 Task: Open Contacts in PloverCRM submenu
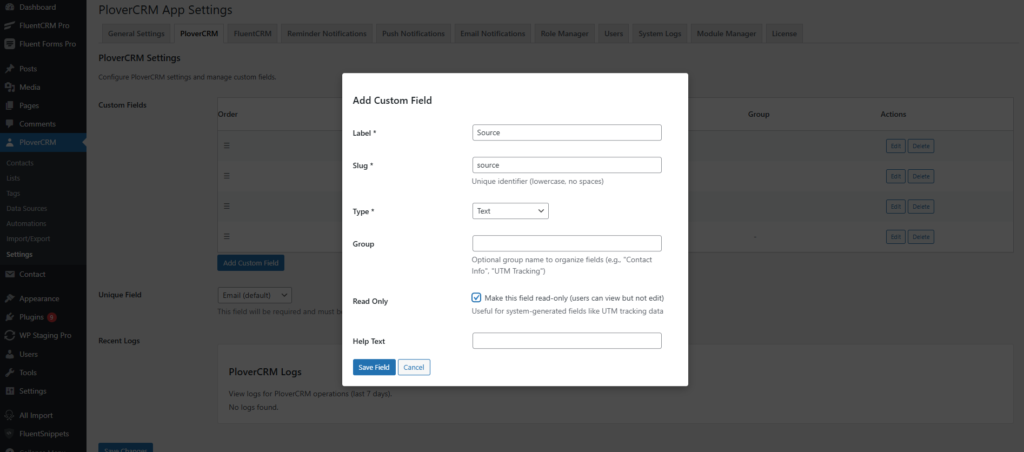click(x=20, y=163)
